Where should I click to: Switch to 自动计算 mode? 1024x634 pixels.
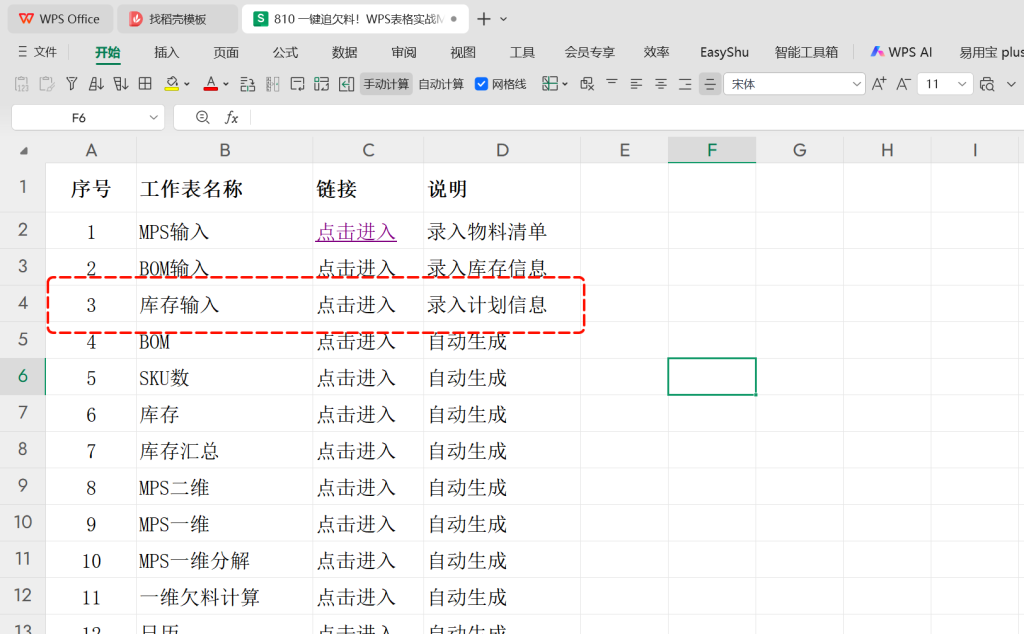[x=441, y=84]
